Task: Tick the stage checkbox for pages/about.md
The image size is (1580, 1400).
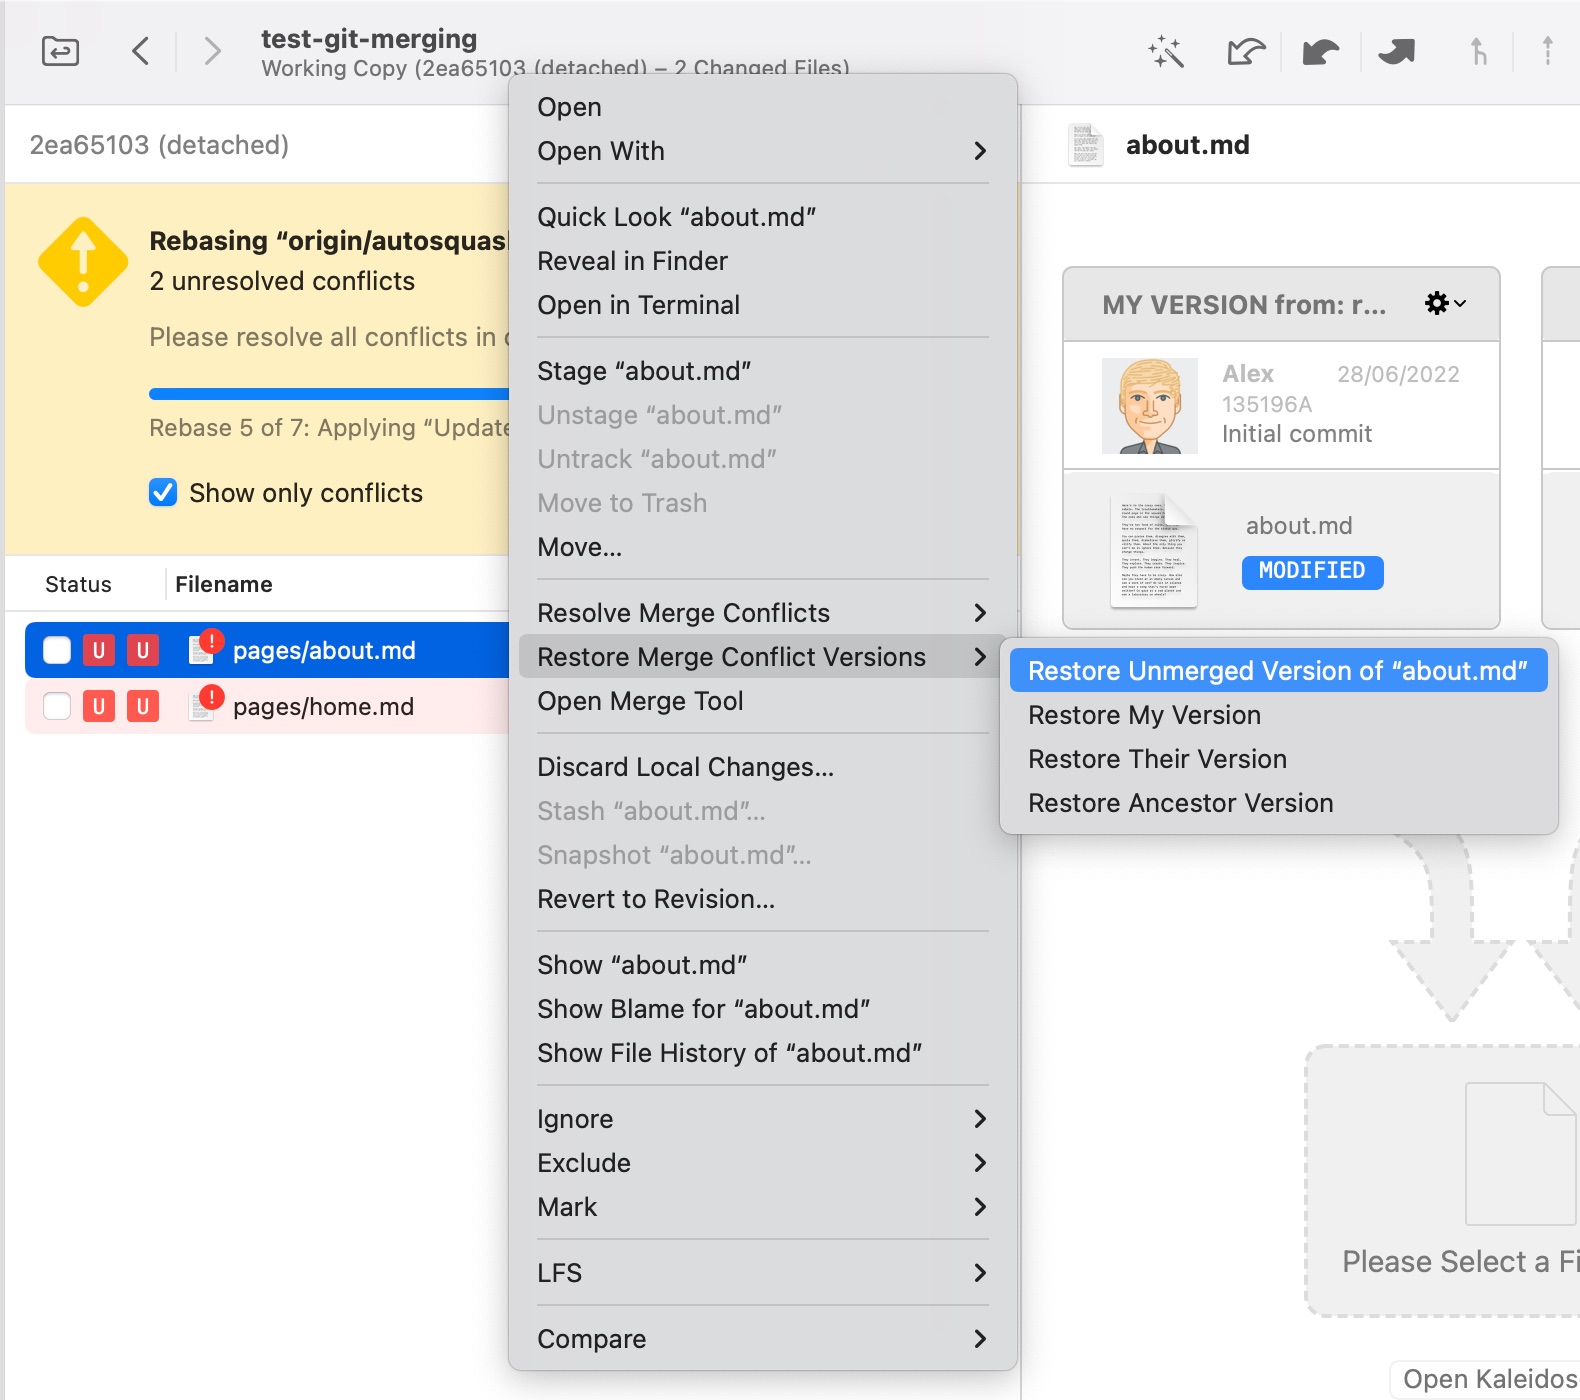Action: 57,650
